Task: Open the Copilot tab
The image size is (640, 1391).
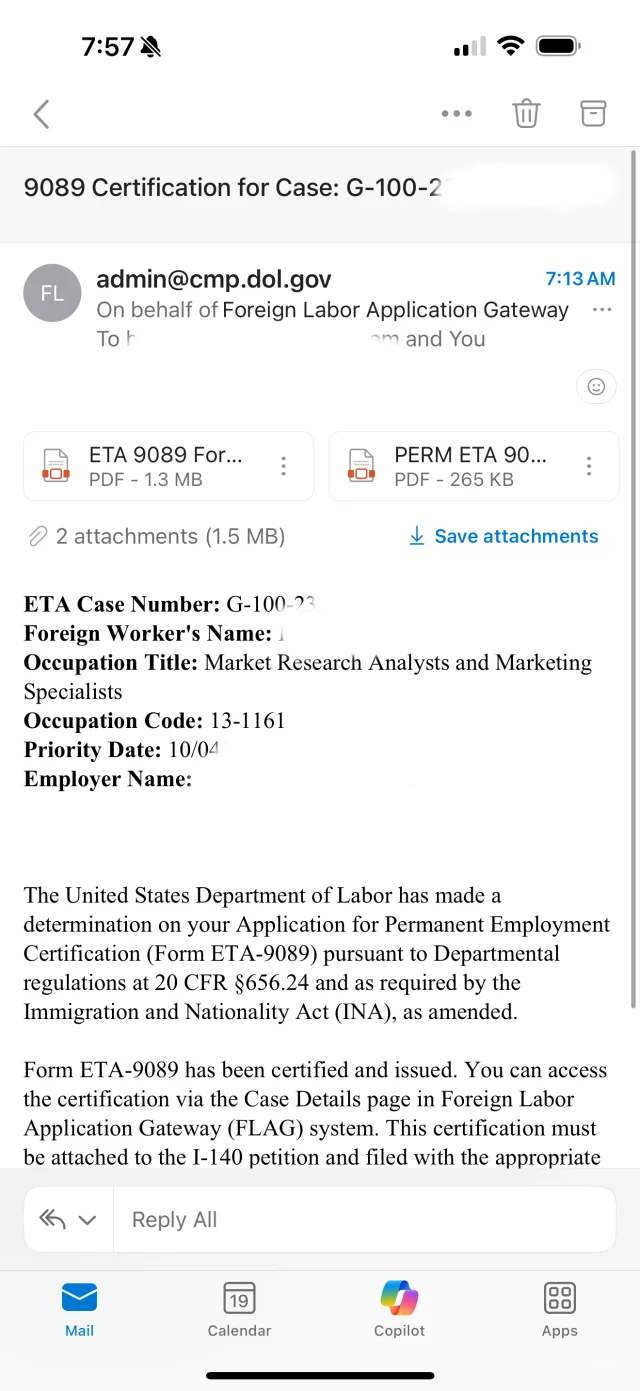Action: (x=399, y=1309)
